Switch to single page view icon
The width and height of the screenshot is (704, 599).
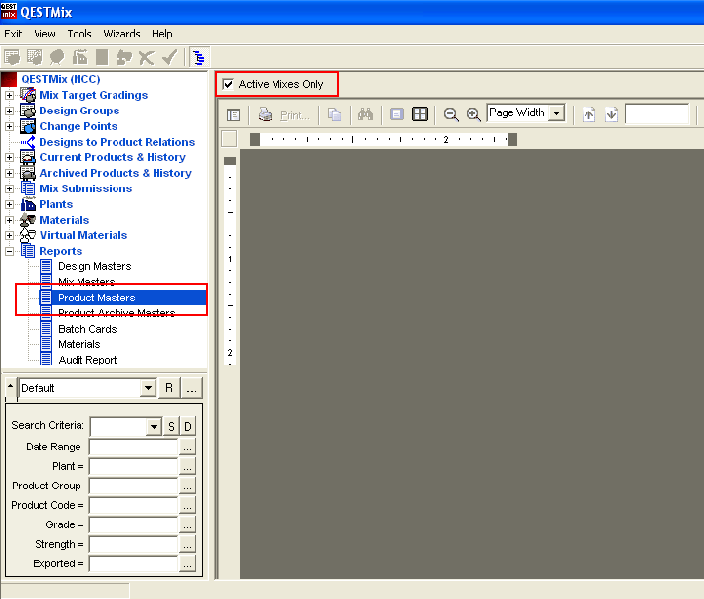(x=397, y=115)
